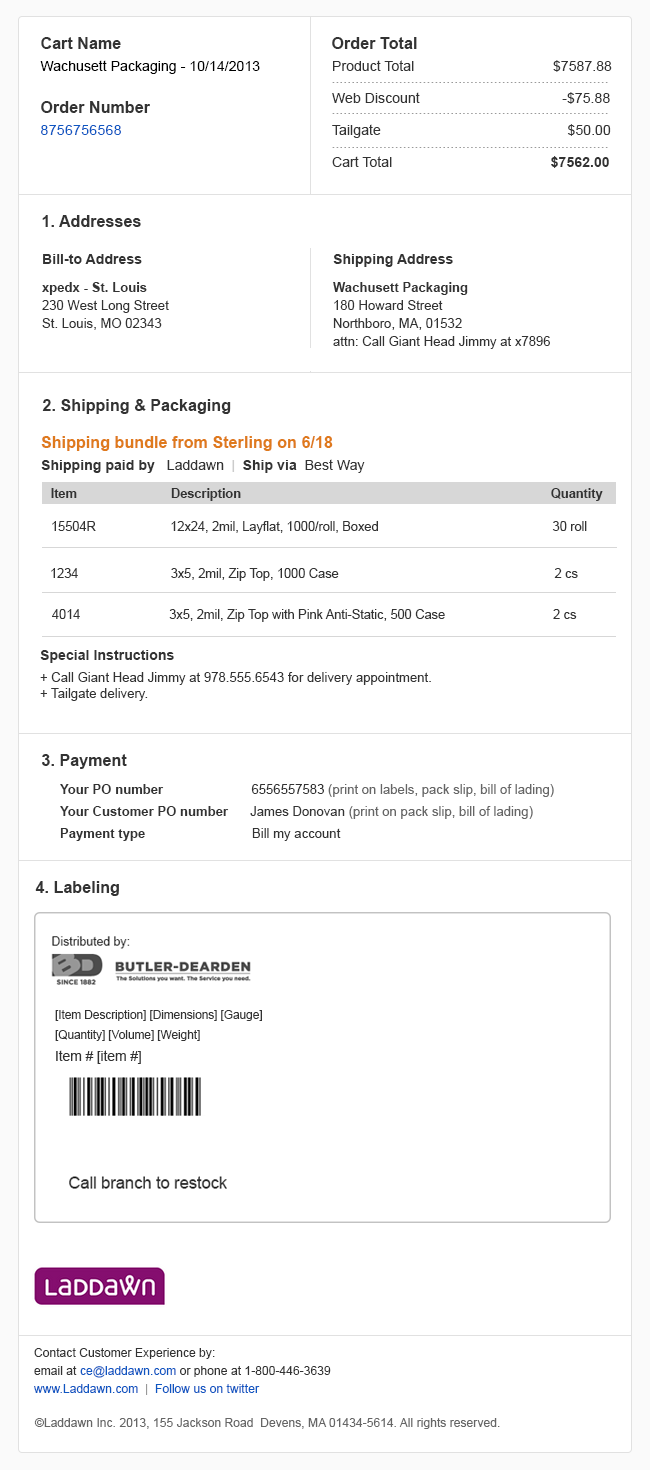The width and height of the screenshot is (650, 1470).
Task: Click the barcode on the label preview
Action: pyautogui.click(x=135, y=1096)
